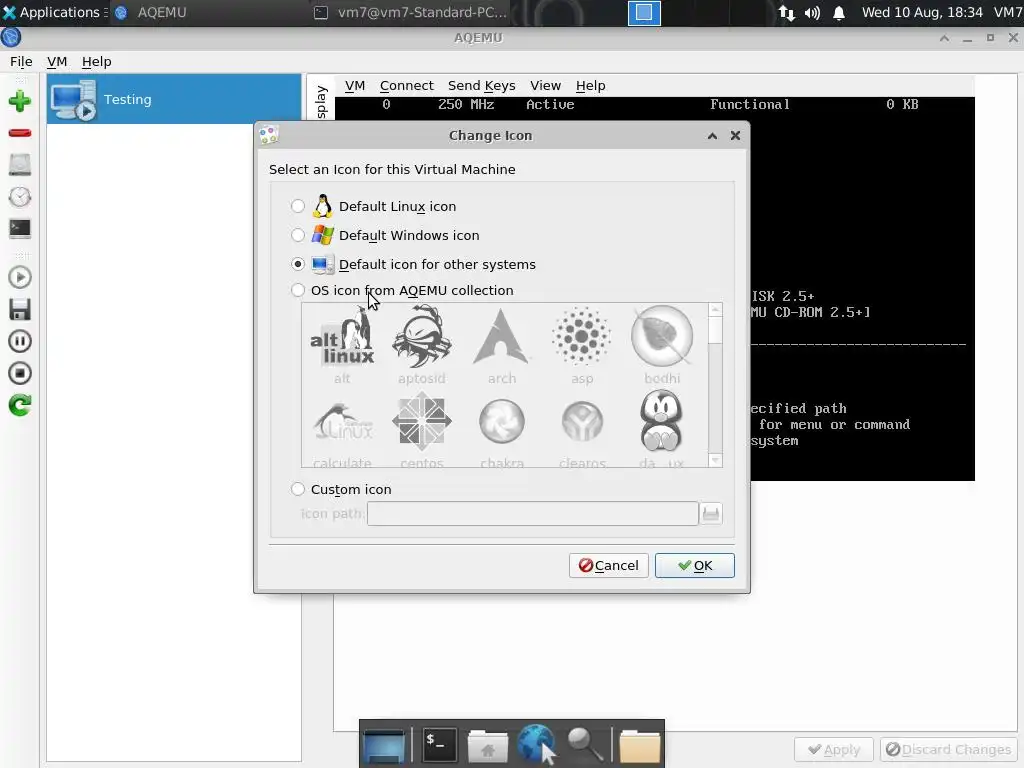Viewport: 1024px width, 768px height.
Task: Pause the VM with pause icon
Action: [20, 341]
